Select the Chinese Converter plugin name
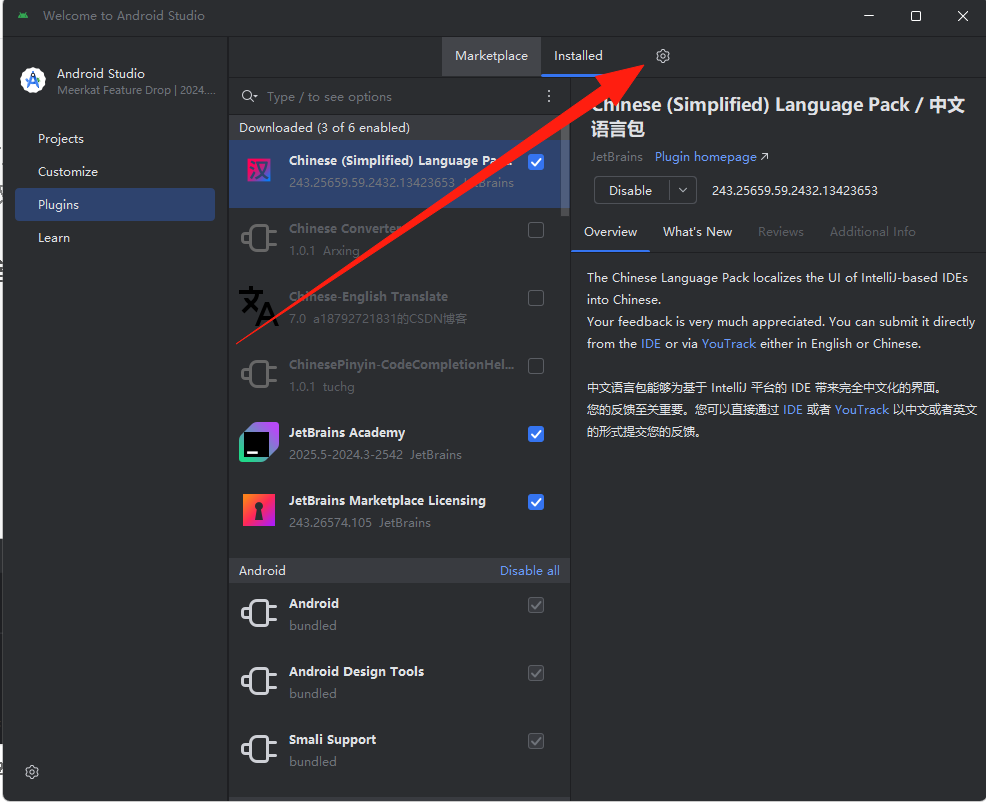Screen dimensions: 986x806 pyautogui.click(x=344, y=229)
